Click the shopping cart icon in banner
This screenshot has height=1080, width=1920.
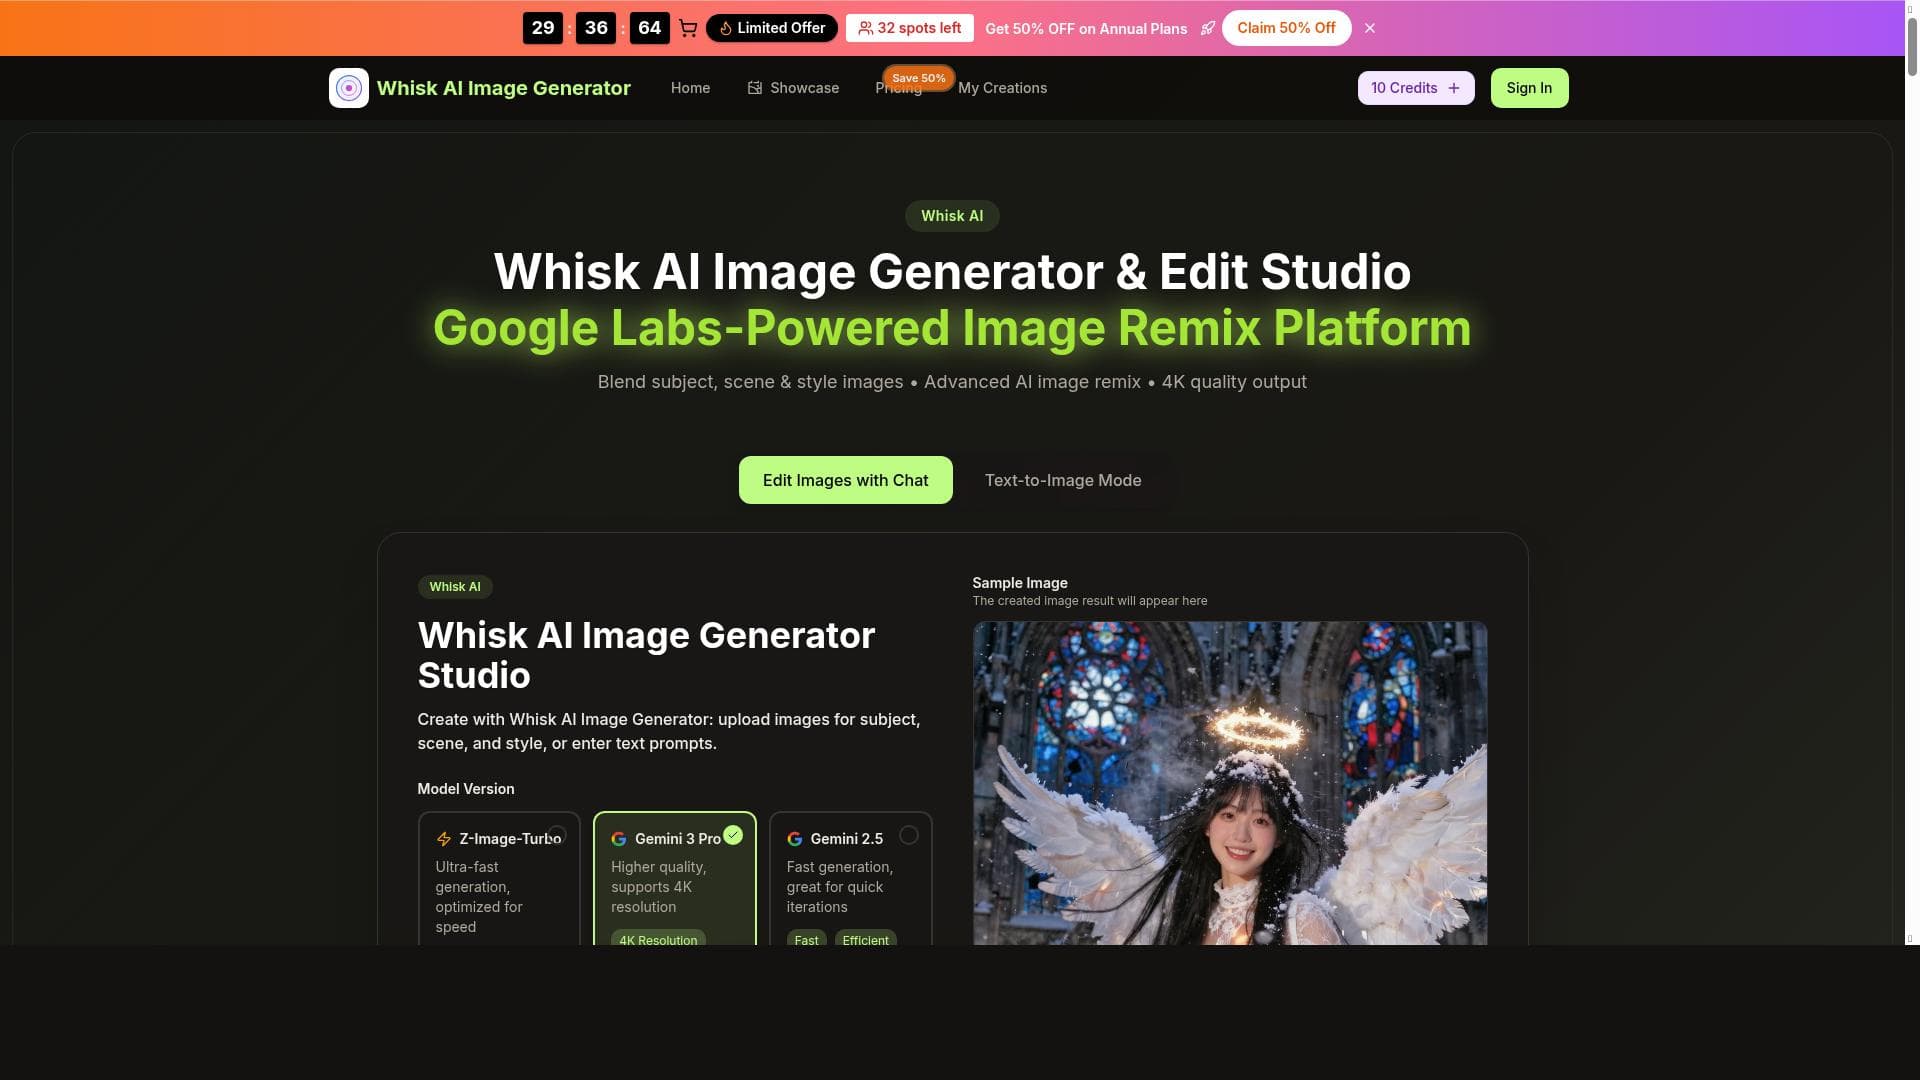coord(688,28)
